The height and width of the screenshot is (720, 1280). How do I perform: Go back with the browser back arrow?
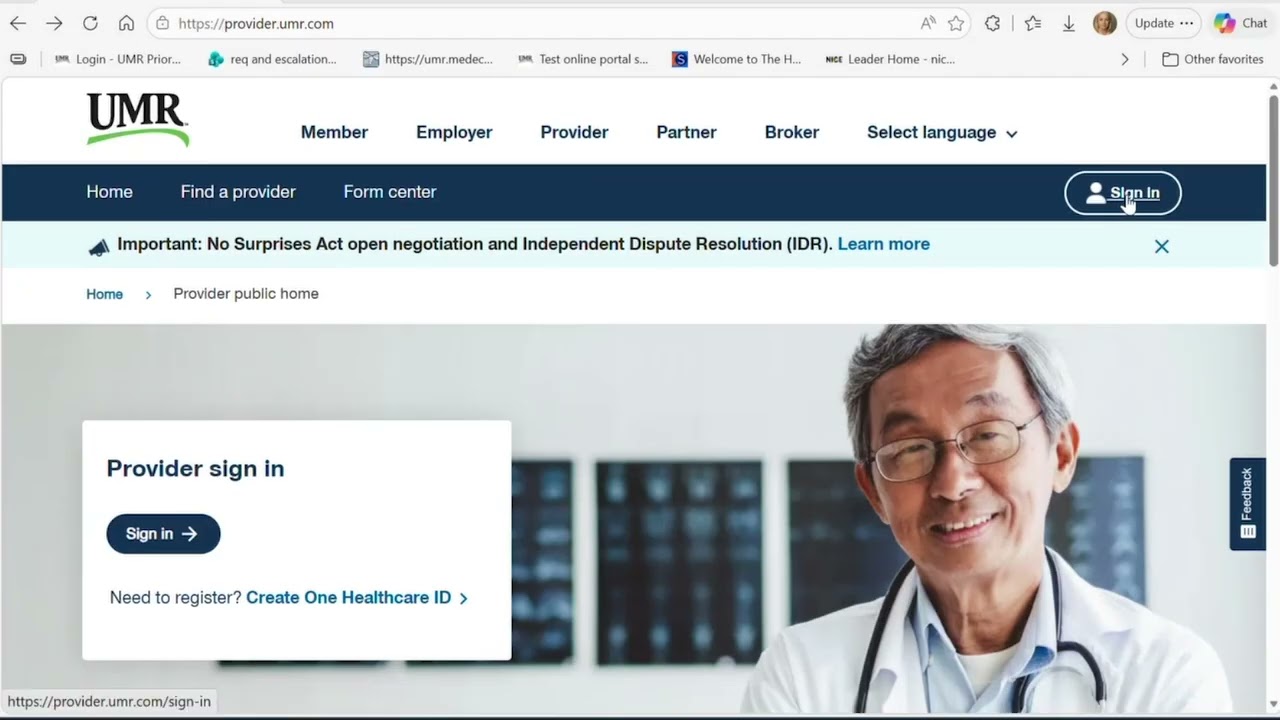click(x=18, y=23)
